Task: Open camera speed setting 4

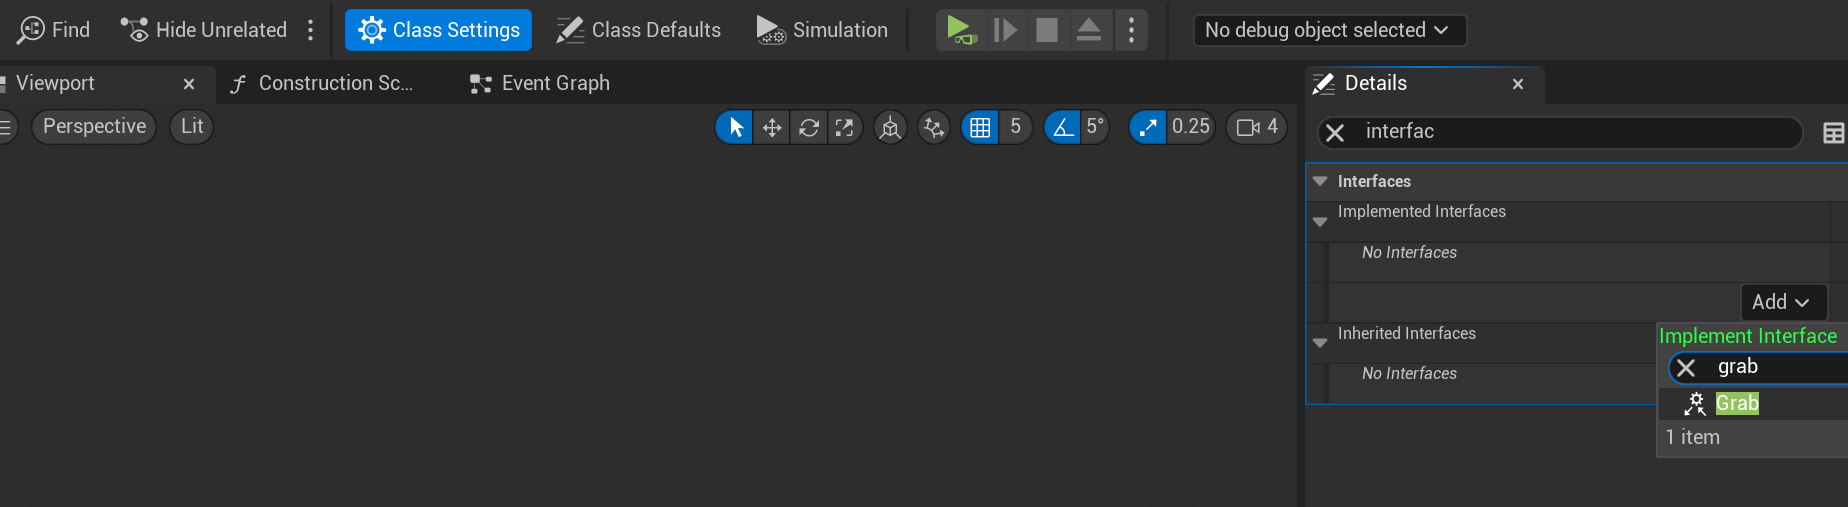Action: click(x=1257, y=127)
